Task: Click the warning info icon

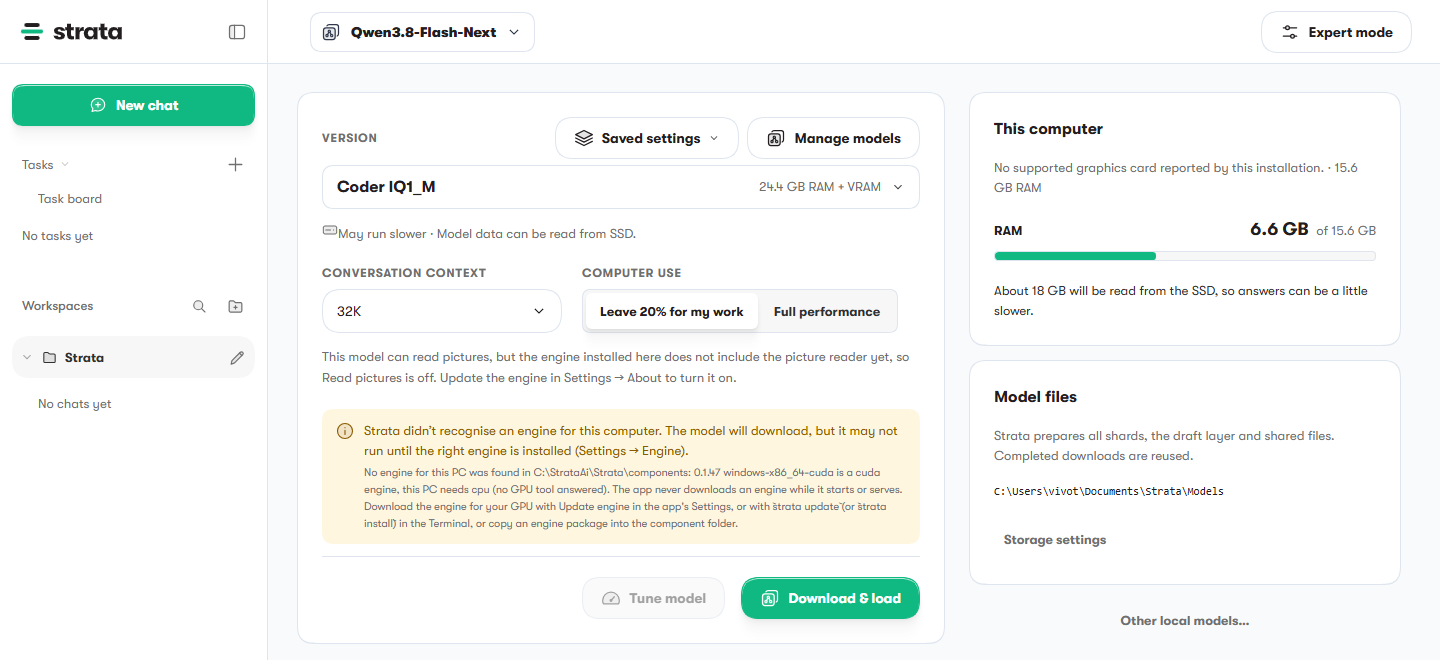Action: [345, 431]
